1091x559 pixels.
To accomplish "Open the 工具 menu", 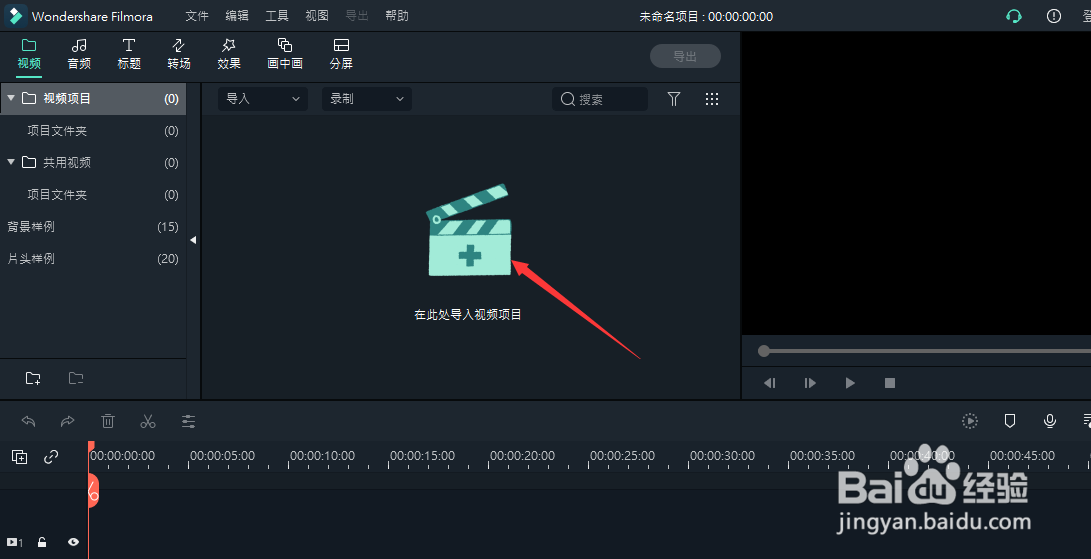I will coord(277,16).
